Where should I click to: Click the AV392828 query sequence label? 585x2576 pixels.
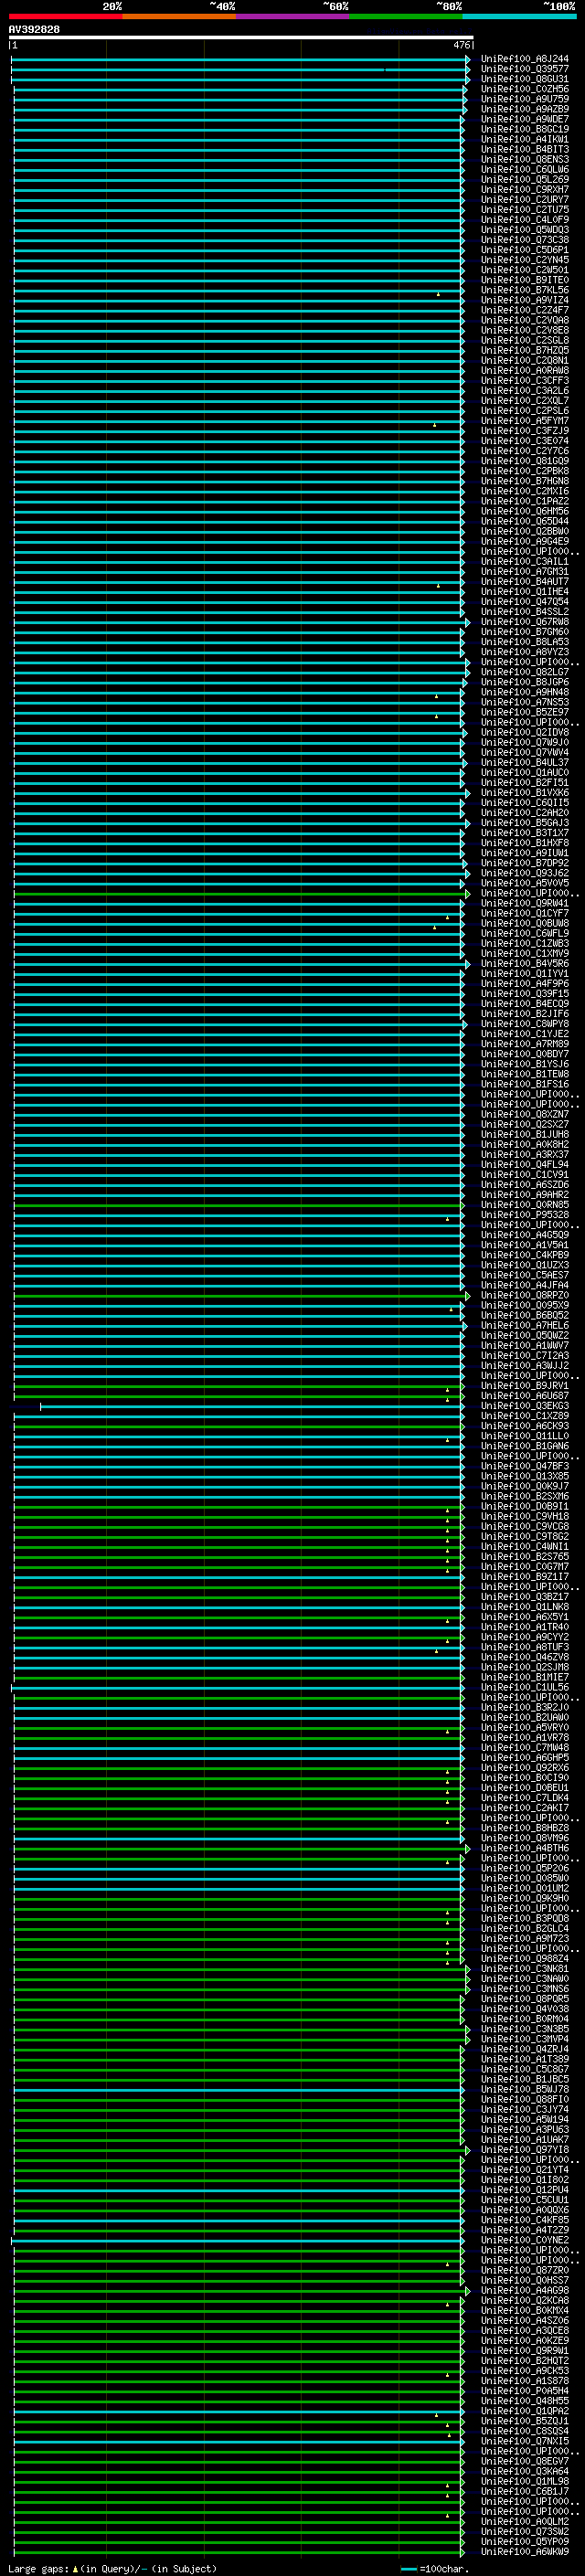click(x=34, y=30)
